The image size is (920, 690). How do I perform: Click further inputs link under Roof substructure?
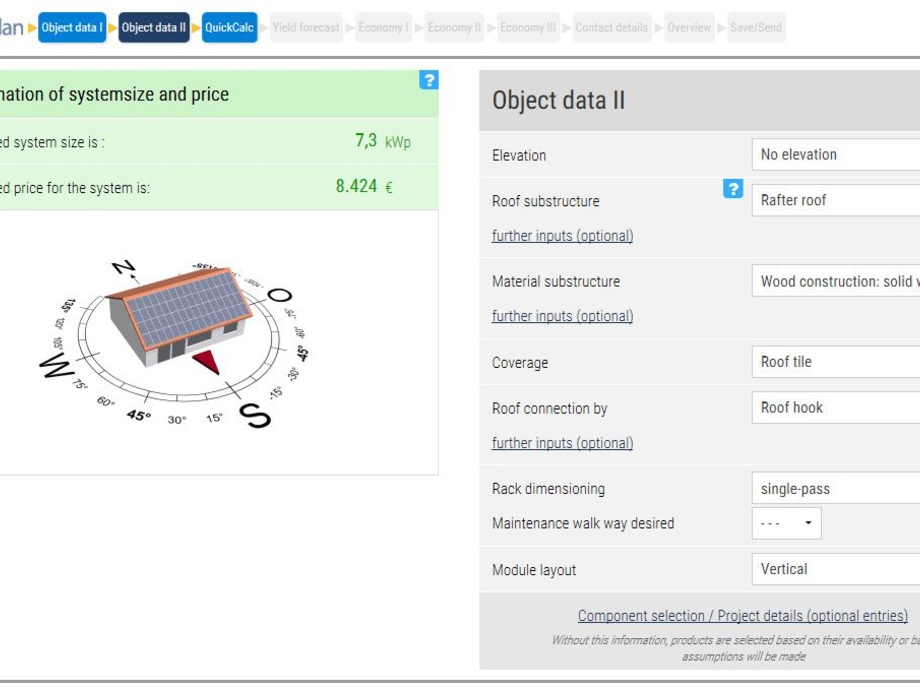(562, 236)
